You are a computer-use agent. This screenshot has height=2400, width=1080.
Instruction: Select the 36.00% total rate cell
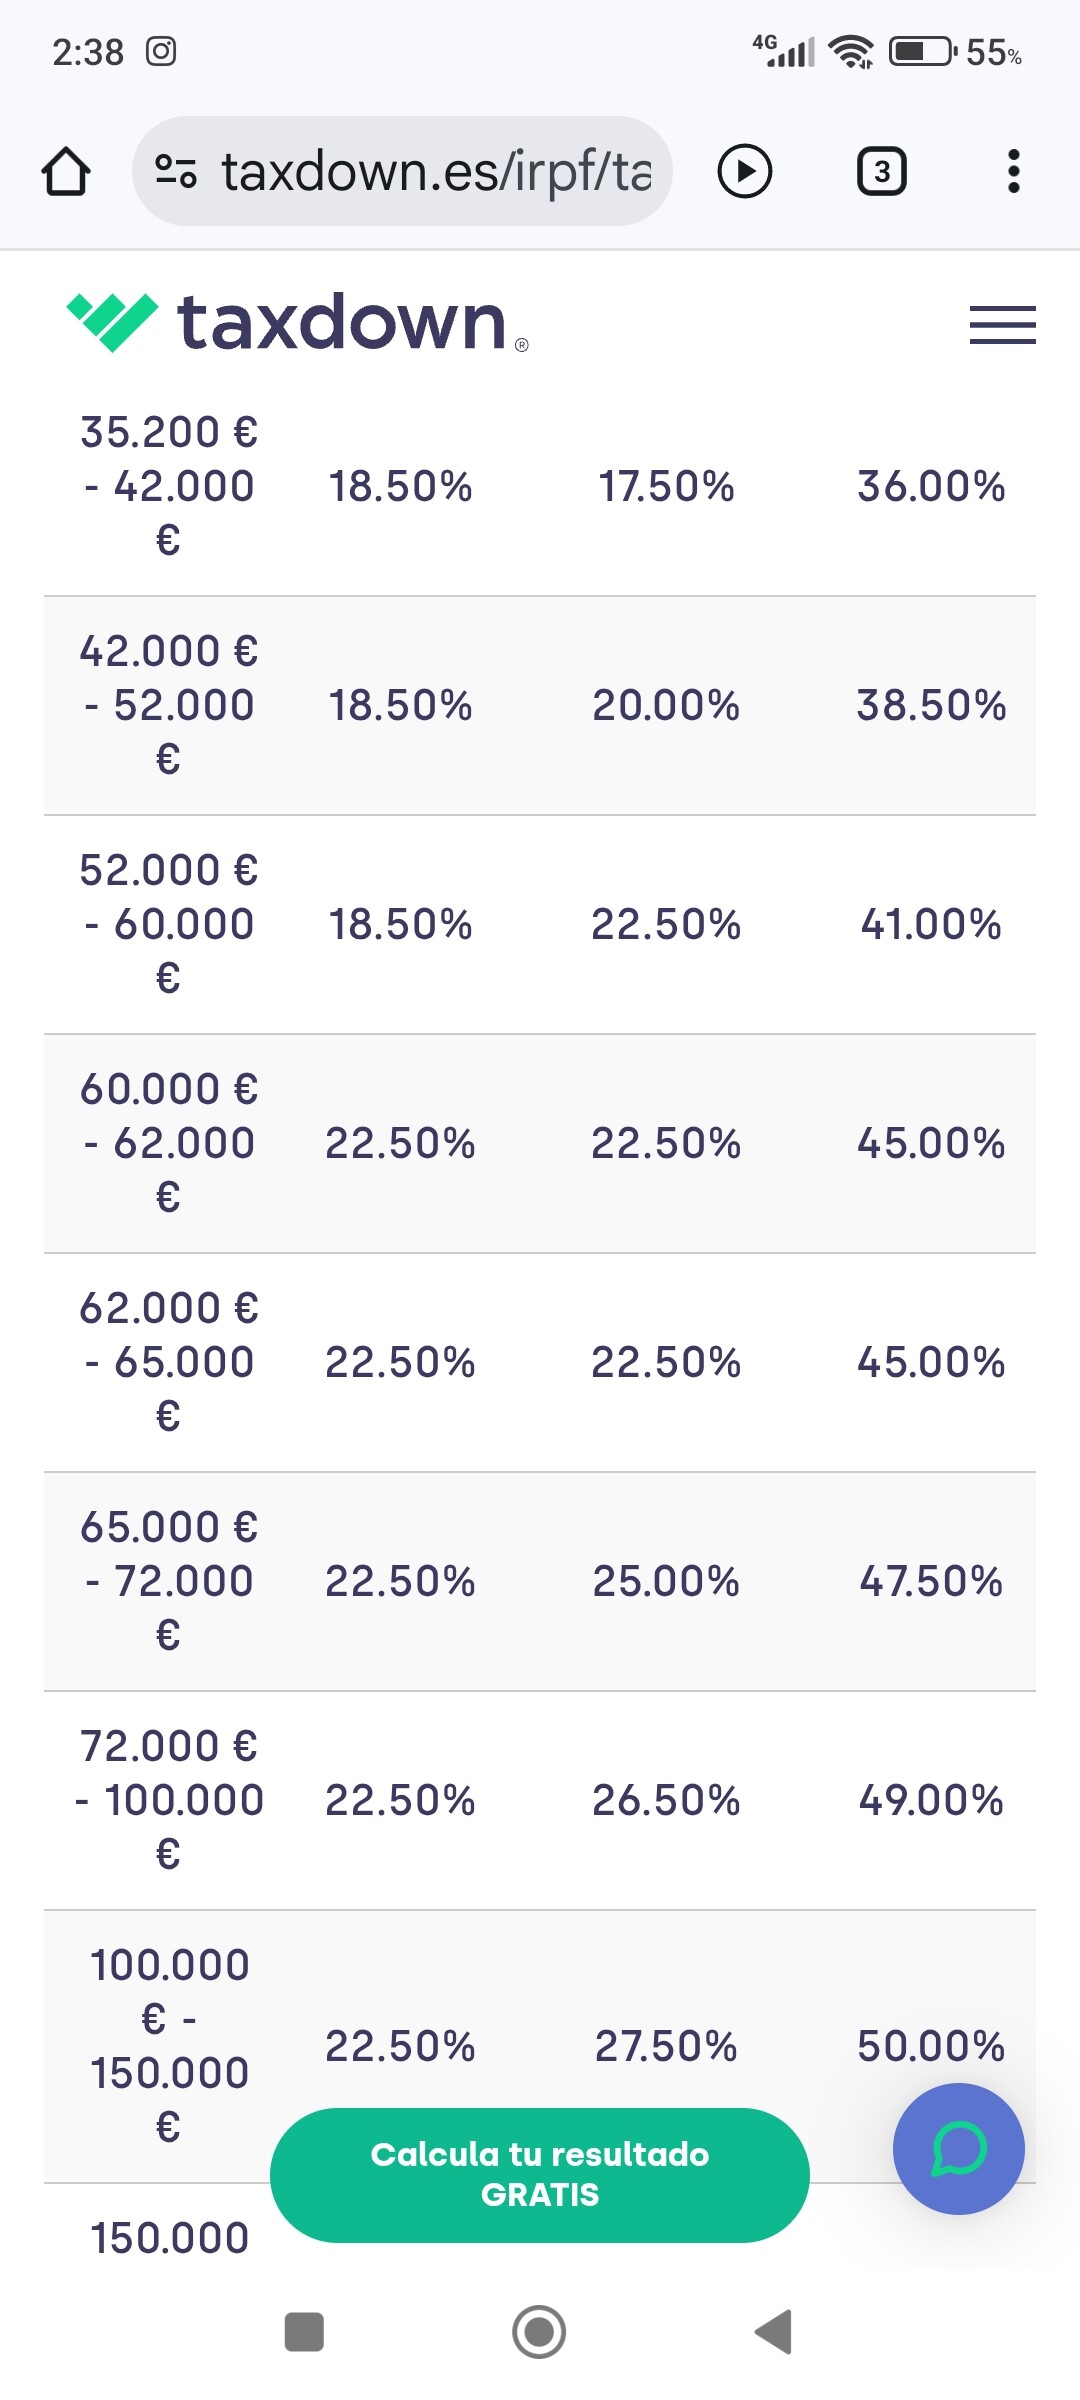pyautogui.click(x=931, y=487)
